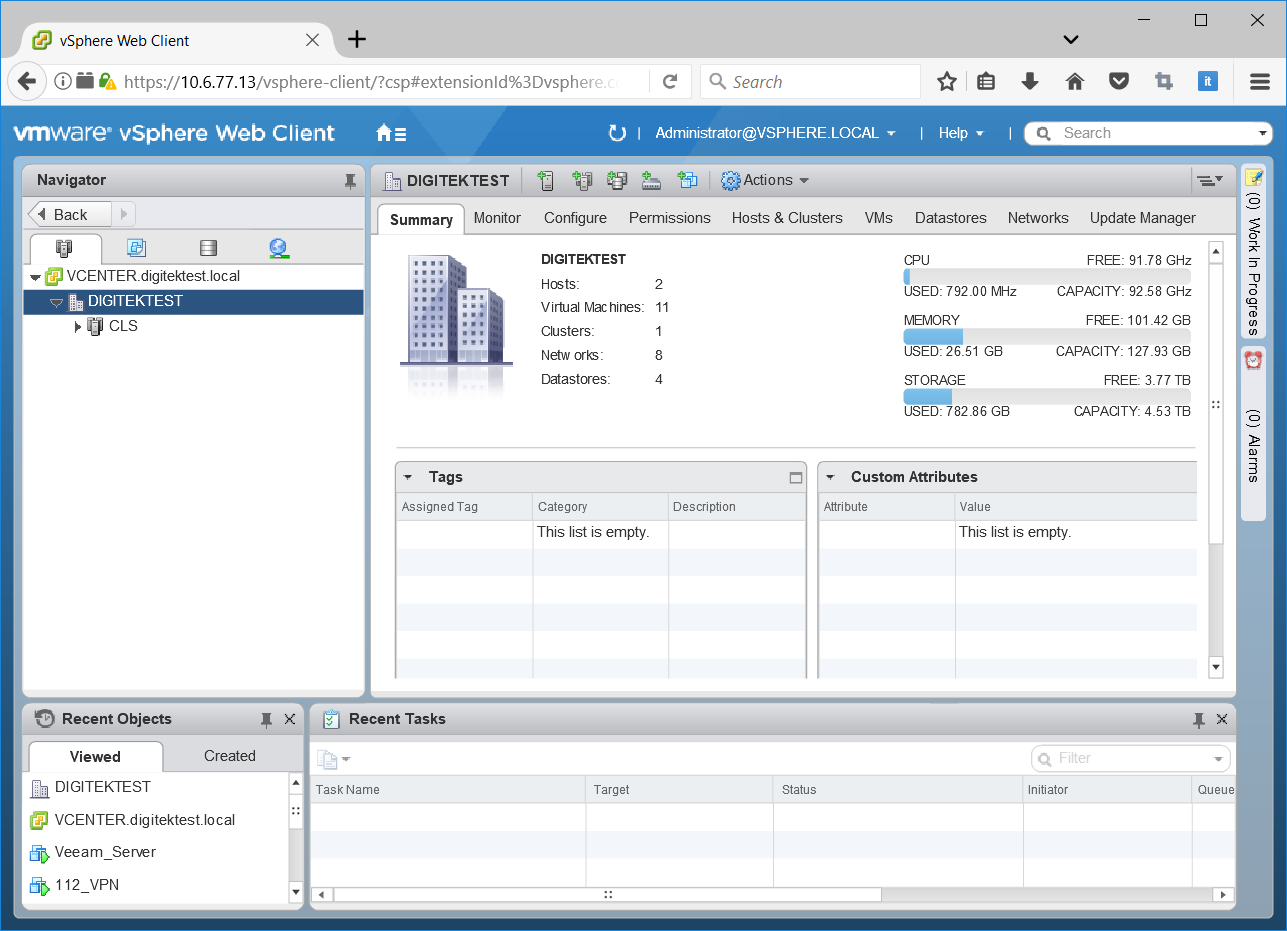Click the Firefox bookmark star icon

click(x=947, y=82)
